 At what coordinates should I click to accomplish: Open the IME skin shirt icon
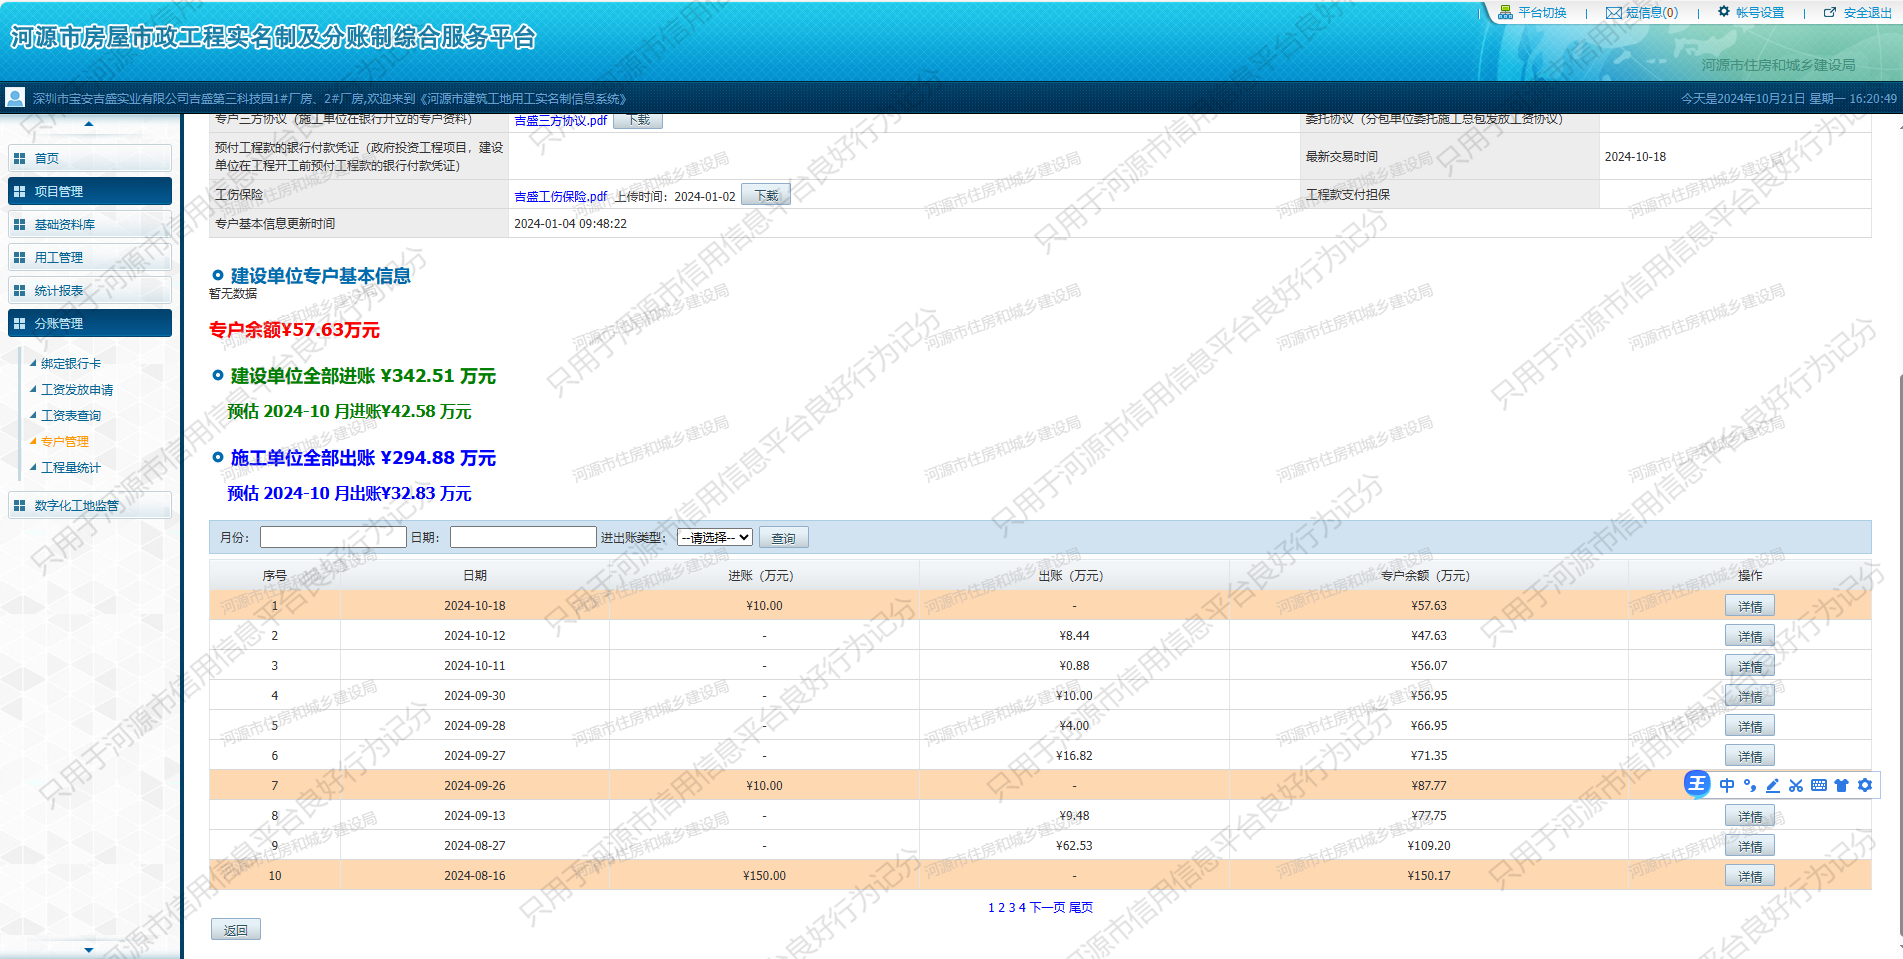click(x=1841, y=785)
